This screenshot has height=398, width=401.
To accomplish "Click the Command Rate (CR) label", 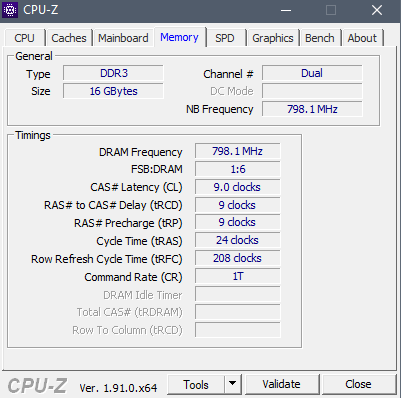I will click(x=133, y=277).
